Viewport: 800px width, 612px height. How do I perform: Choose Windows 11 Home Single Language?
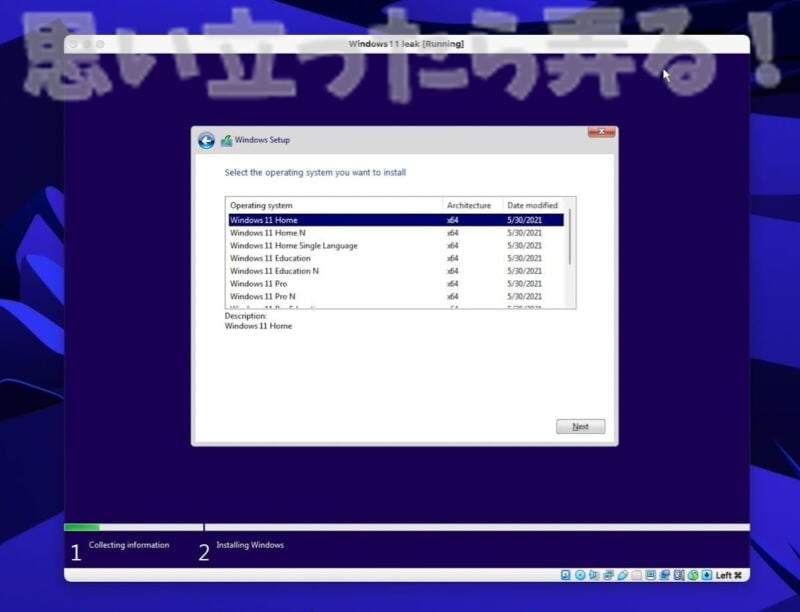[396, 245]
